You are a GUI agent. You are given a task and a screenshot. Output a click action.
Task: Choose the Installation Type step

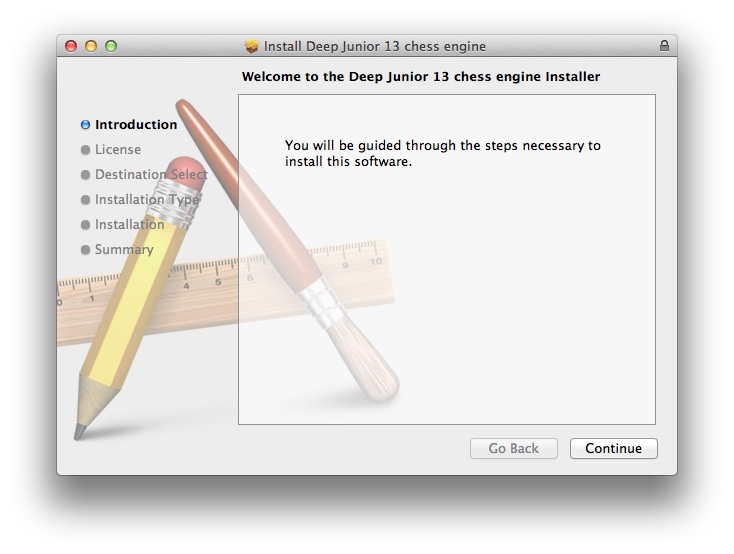[147, 200]
